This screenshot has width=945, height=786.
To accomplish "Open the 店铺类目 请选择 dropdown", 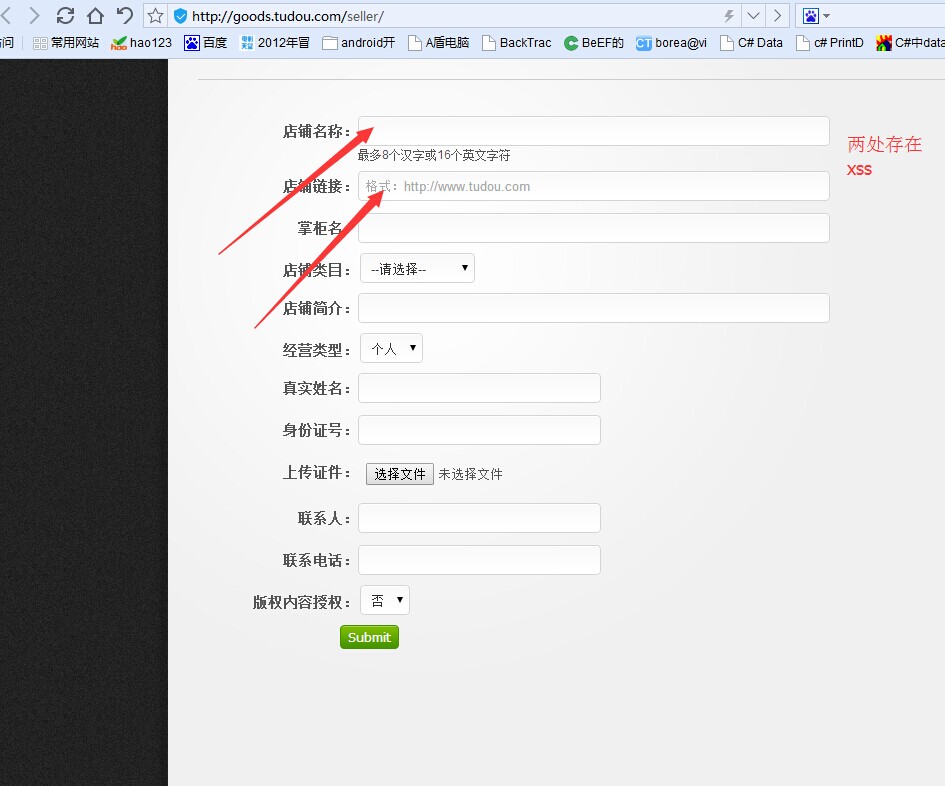I will pos(417,268).
